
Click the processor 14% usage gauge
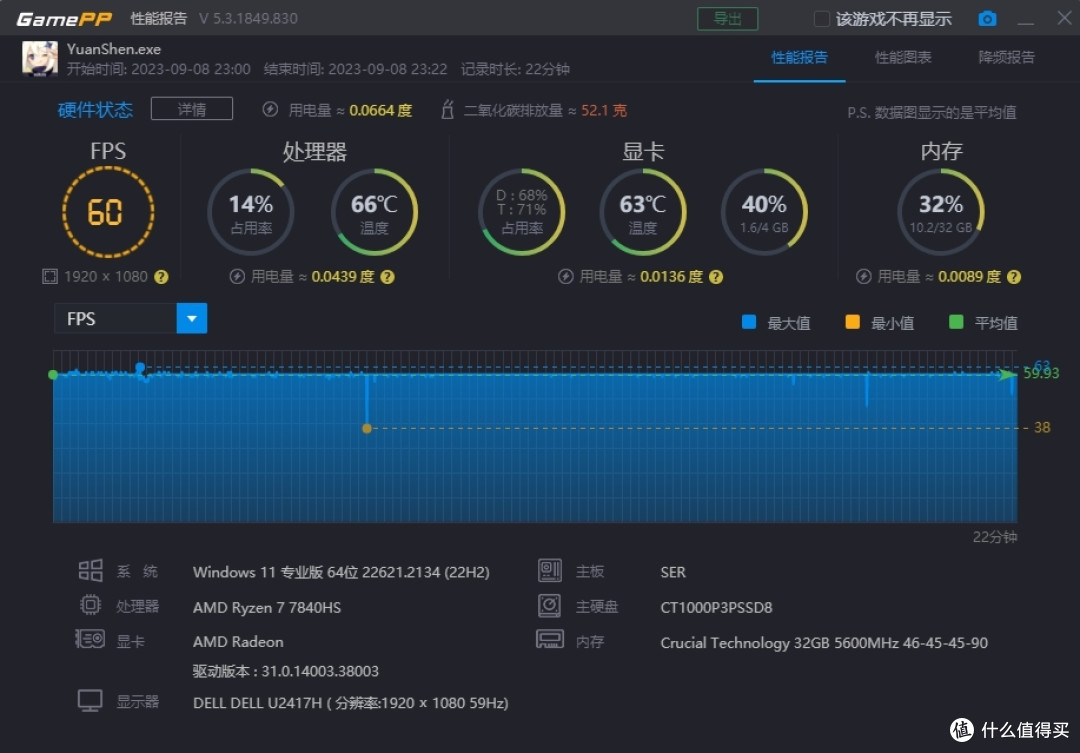tap(251, 212)
